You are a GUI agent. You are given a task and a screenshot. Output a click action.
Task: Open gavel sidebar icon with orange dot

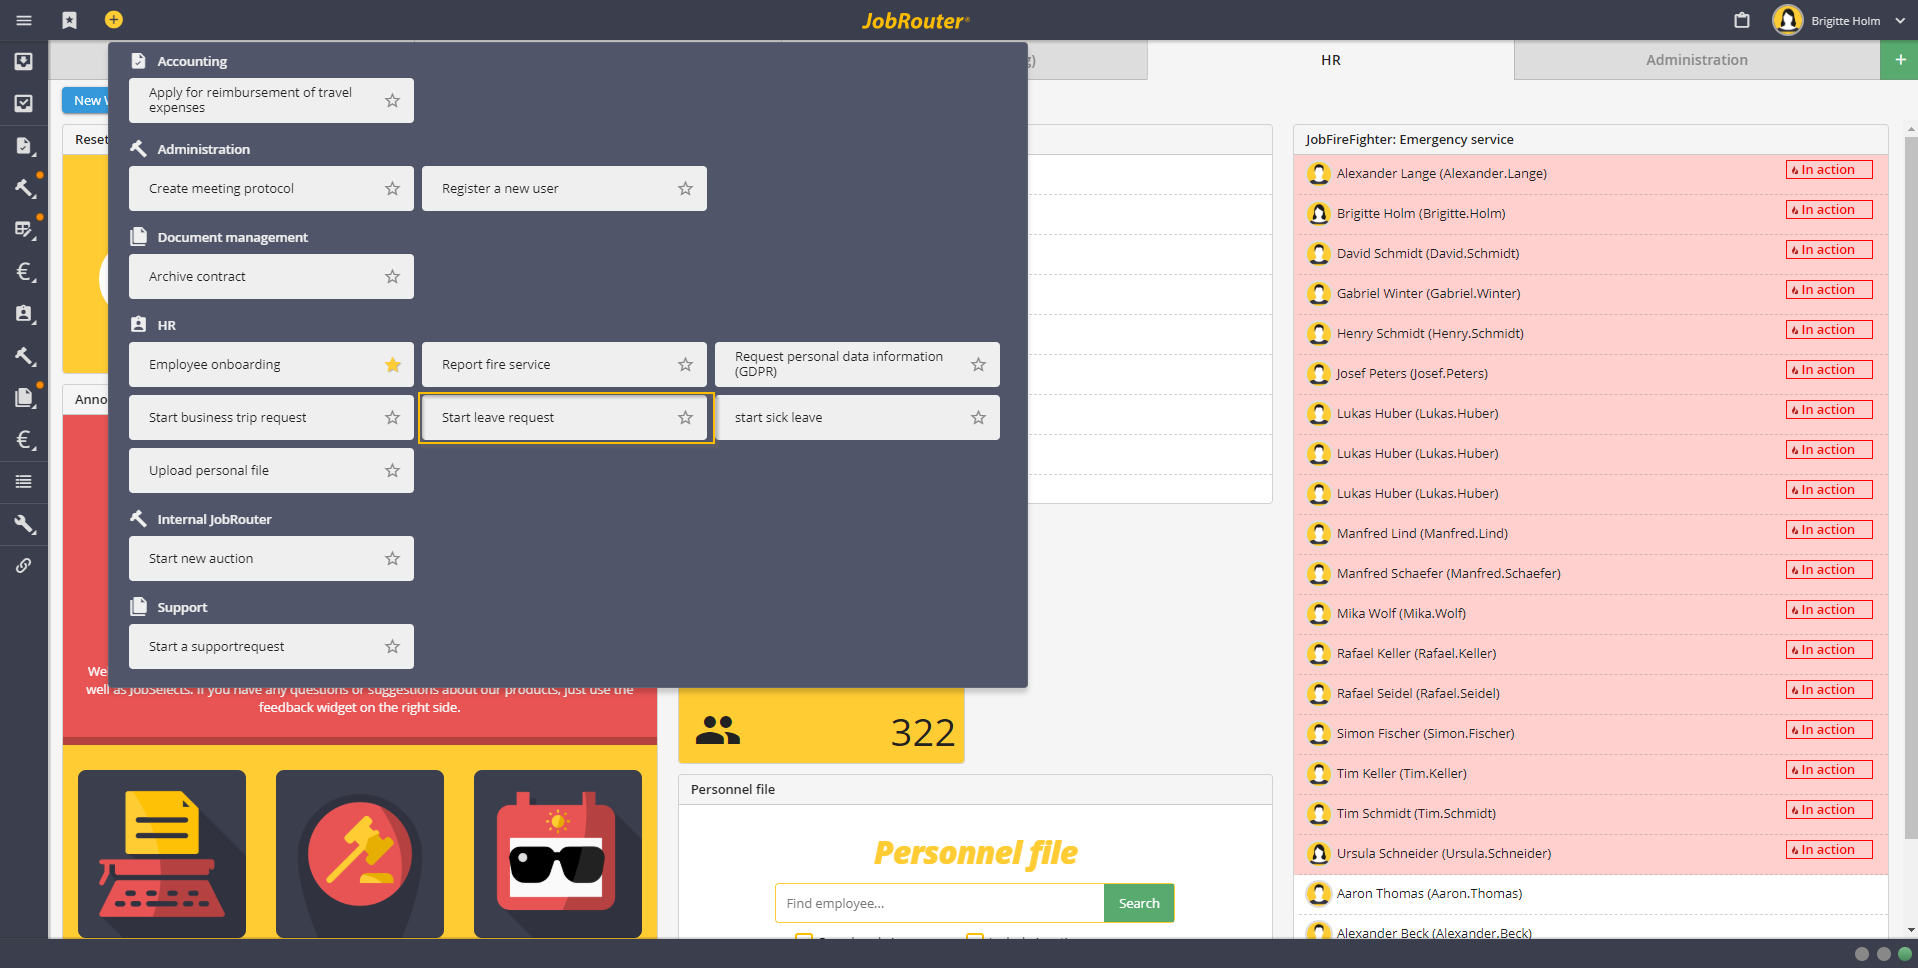pos(24,187)
